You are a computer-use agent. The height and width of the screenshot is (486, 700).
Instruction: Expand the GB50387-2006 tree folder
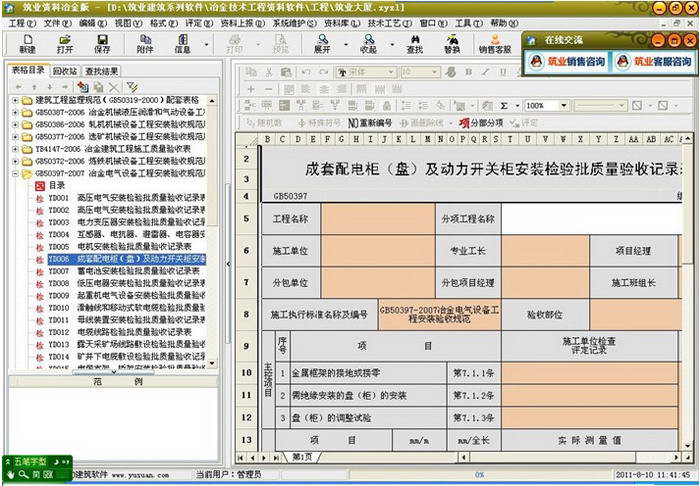pos(14,111)
